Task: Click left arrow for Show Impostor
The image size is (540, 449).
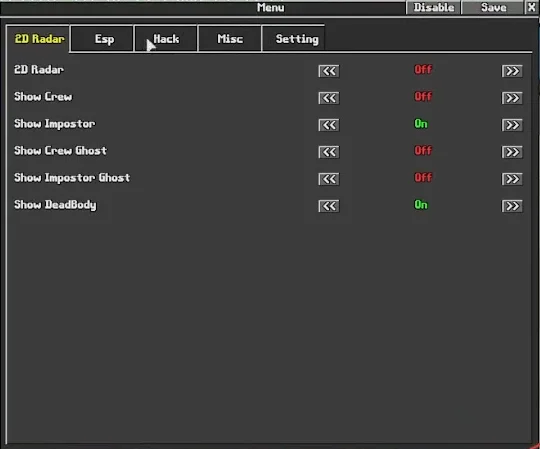Action: point(329,125)
